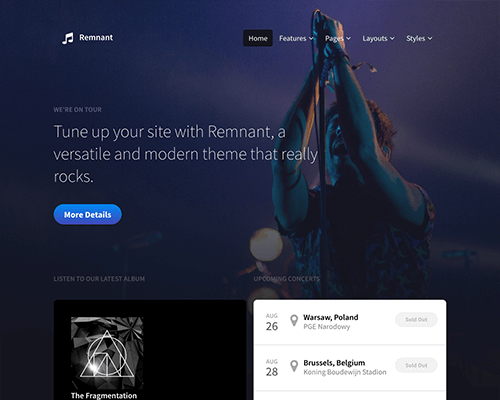Select the Brussels, Belgium concert title
500x400 pixels.
[x=334, y=363]
